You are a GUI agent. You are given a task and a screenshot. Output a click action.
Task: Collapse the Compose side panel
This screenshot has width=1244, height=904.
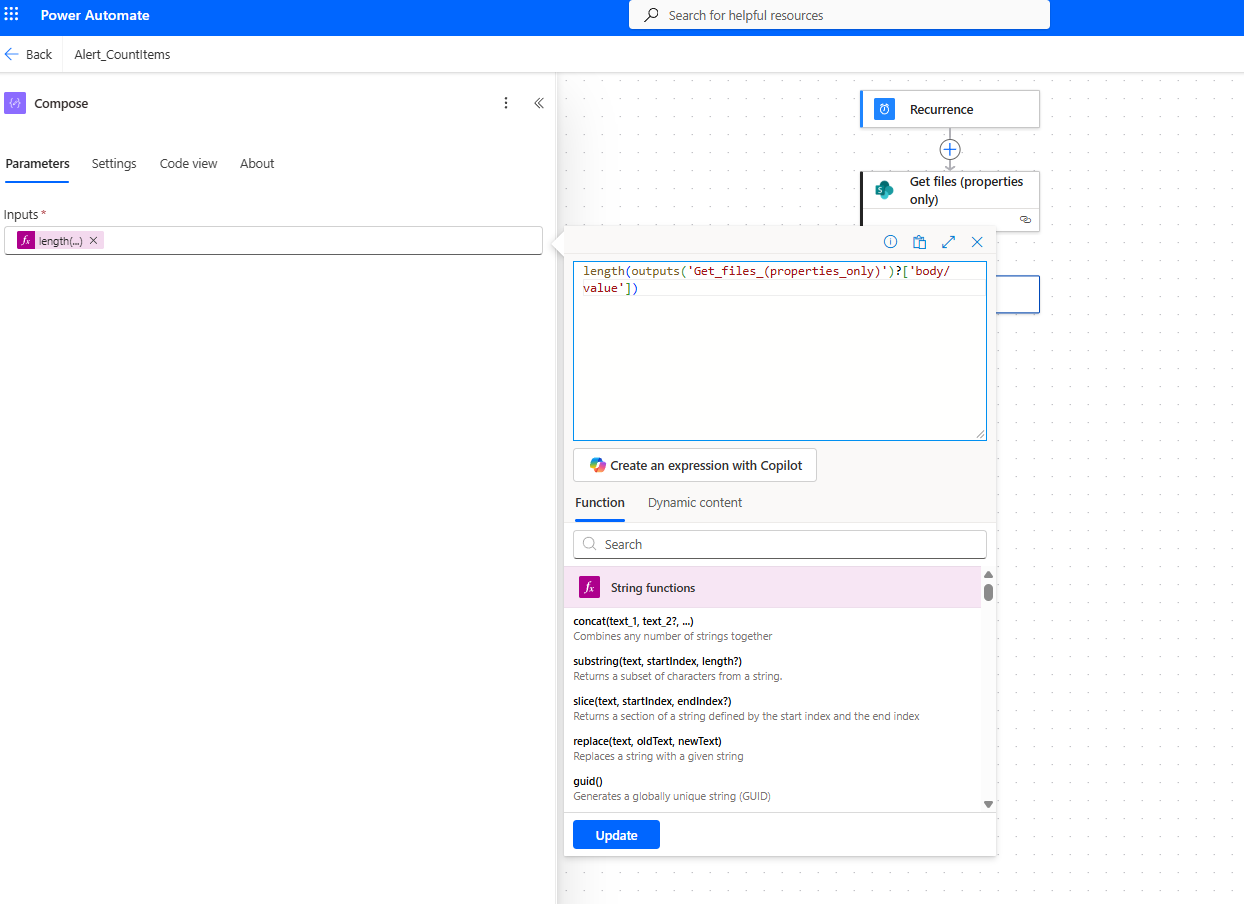click(538, 103)
